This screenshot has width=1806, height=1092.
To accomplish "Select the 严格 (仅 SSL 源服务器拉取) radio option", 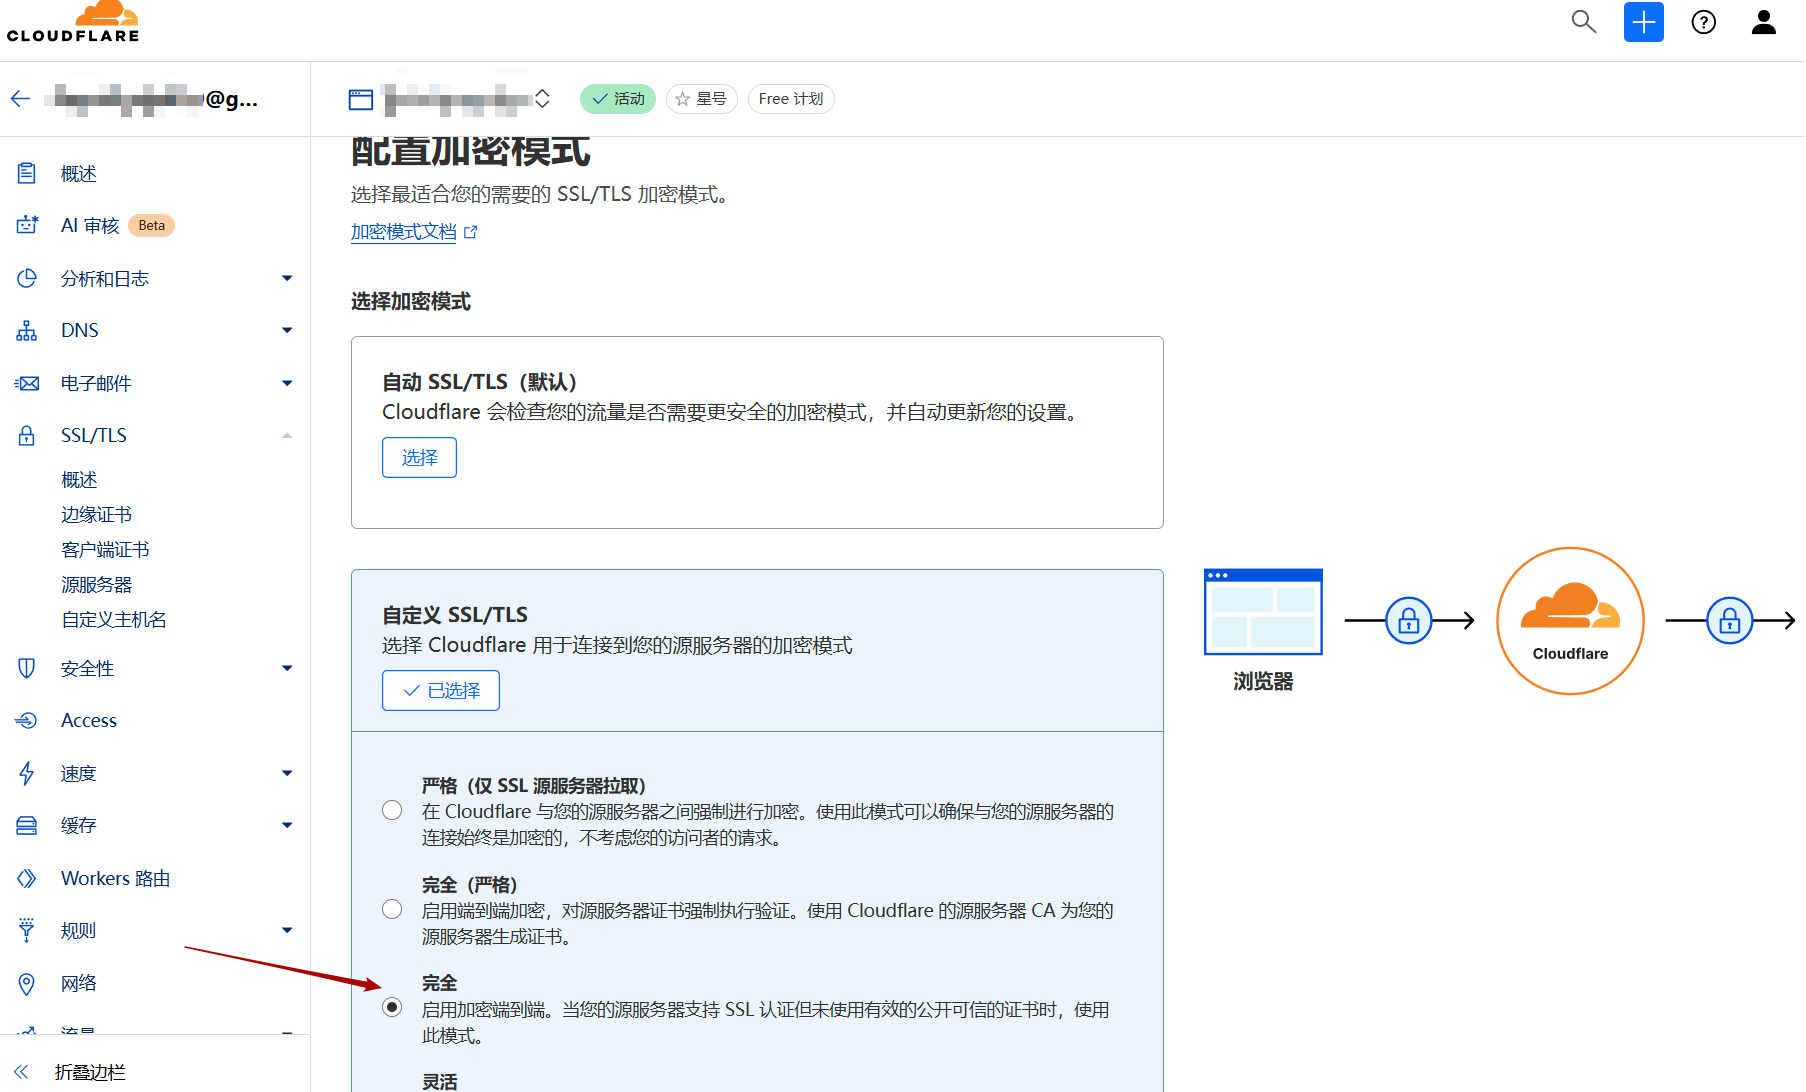I will [392, 810].
